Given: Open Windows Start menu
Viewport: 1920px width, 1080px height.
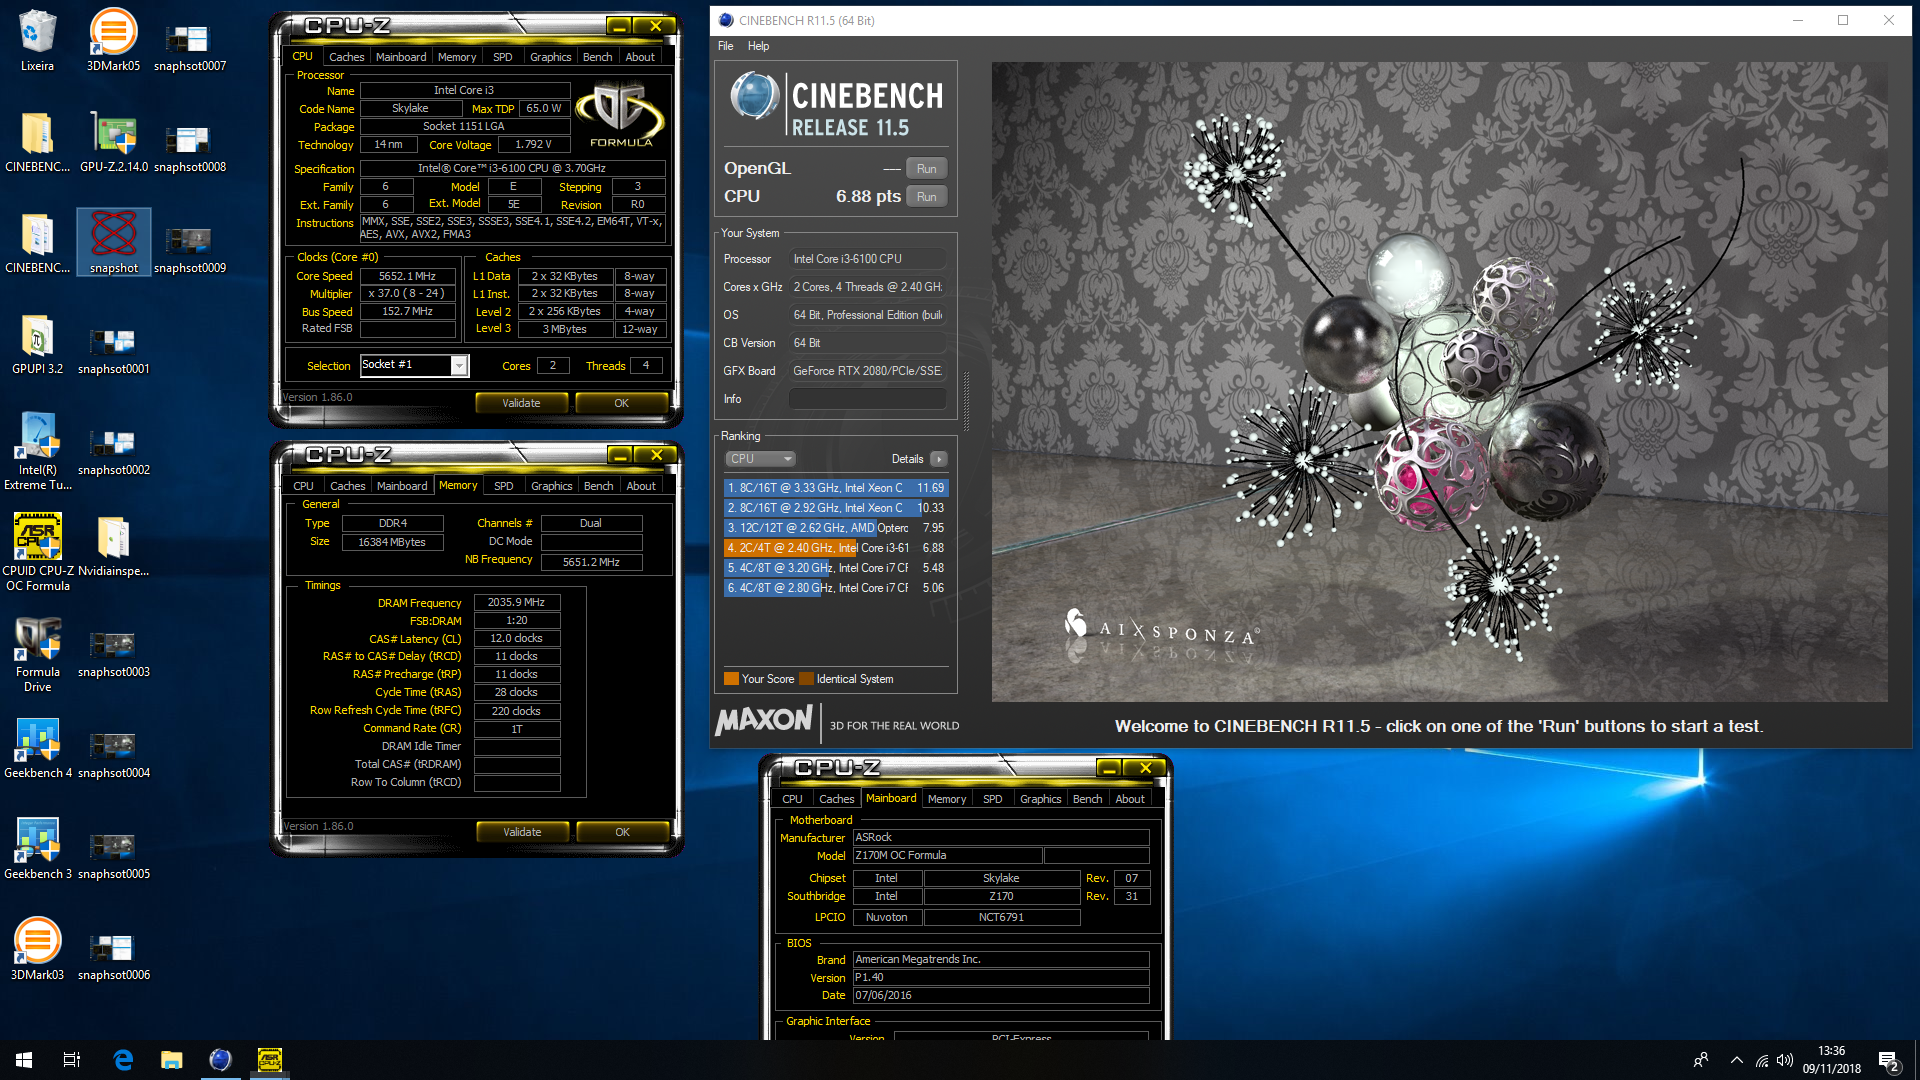Looking at the screenshot, I should [24, 1060].
